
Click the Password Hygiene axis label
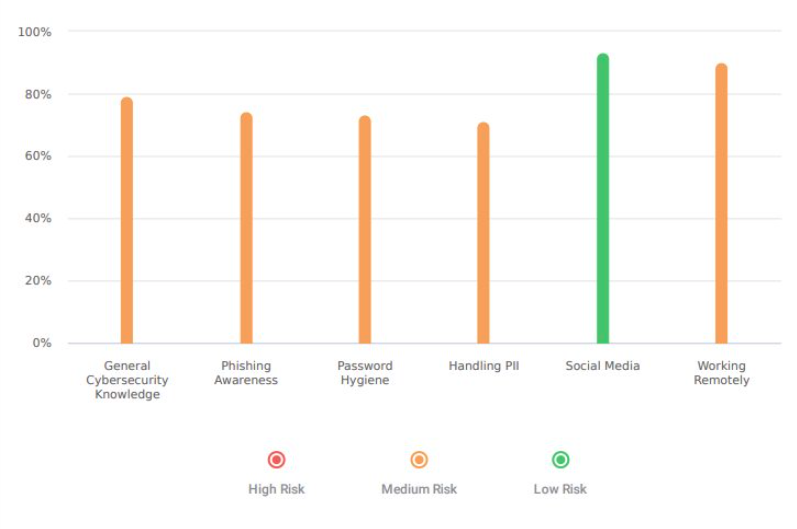point(365,373)
